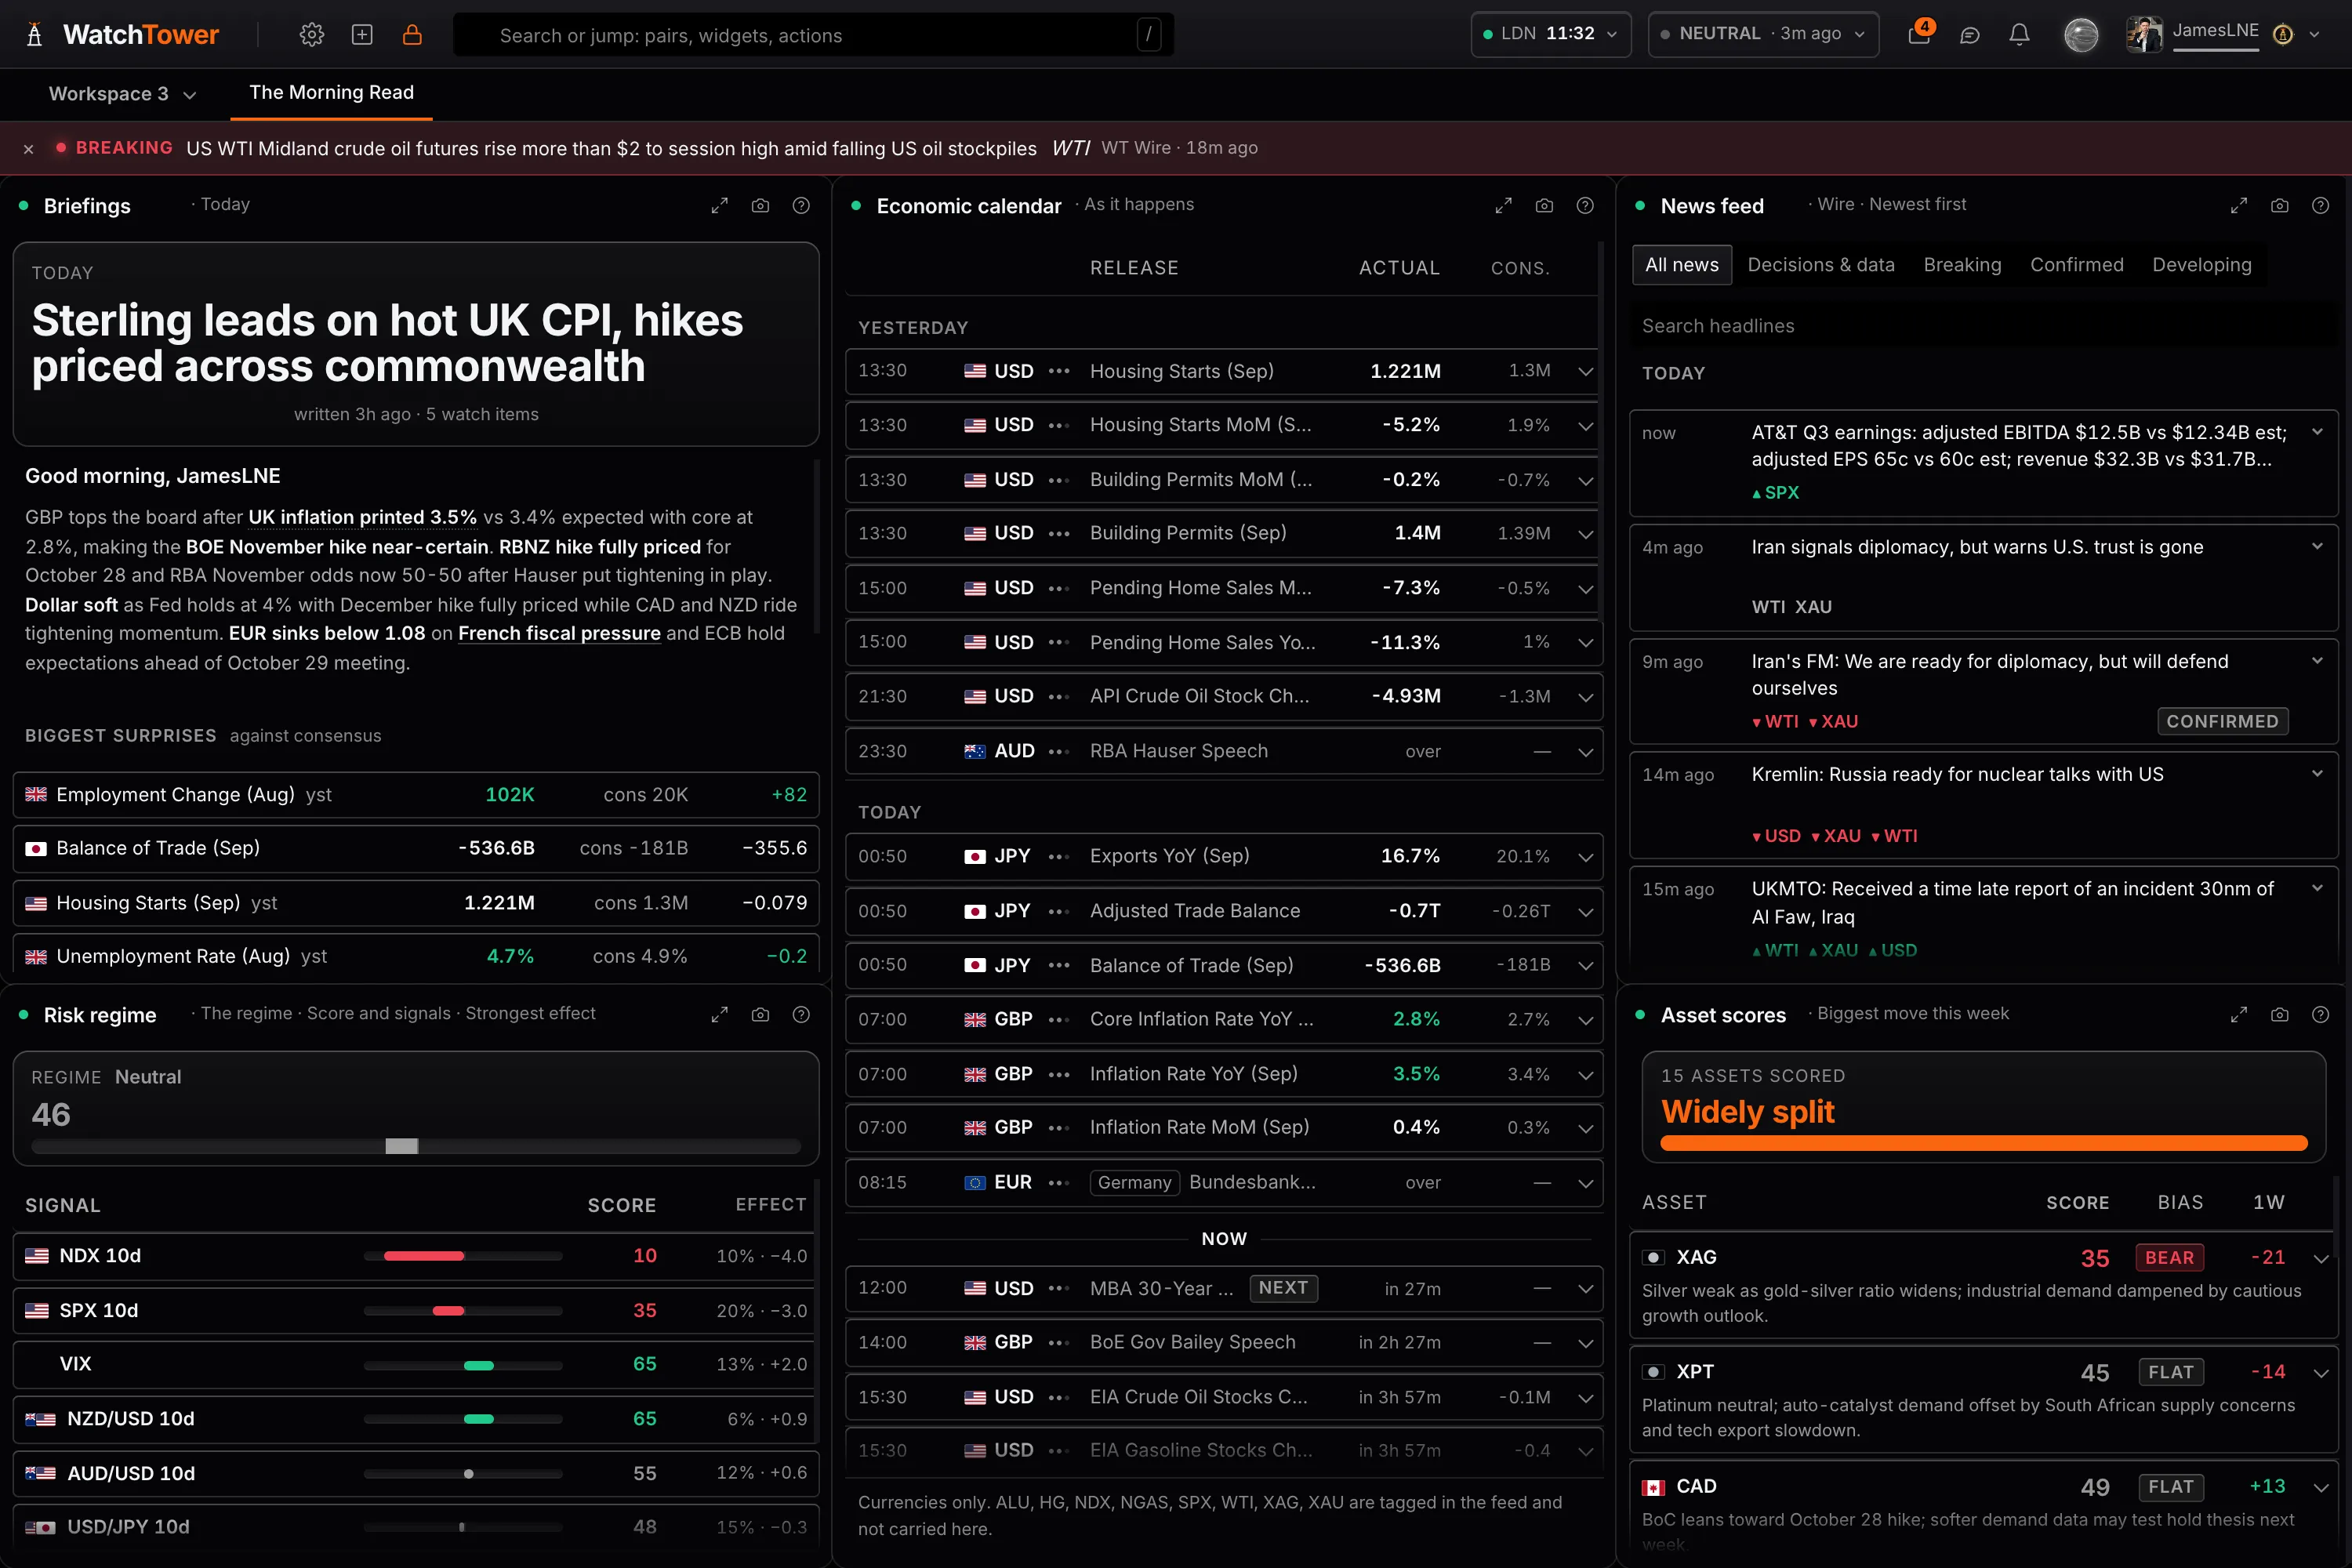Select the All news filter tab
The height and width of the screenshot is (1568, 2352).
coord(1681,265)
